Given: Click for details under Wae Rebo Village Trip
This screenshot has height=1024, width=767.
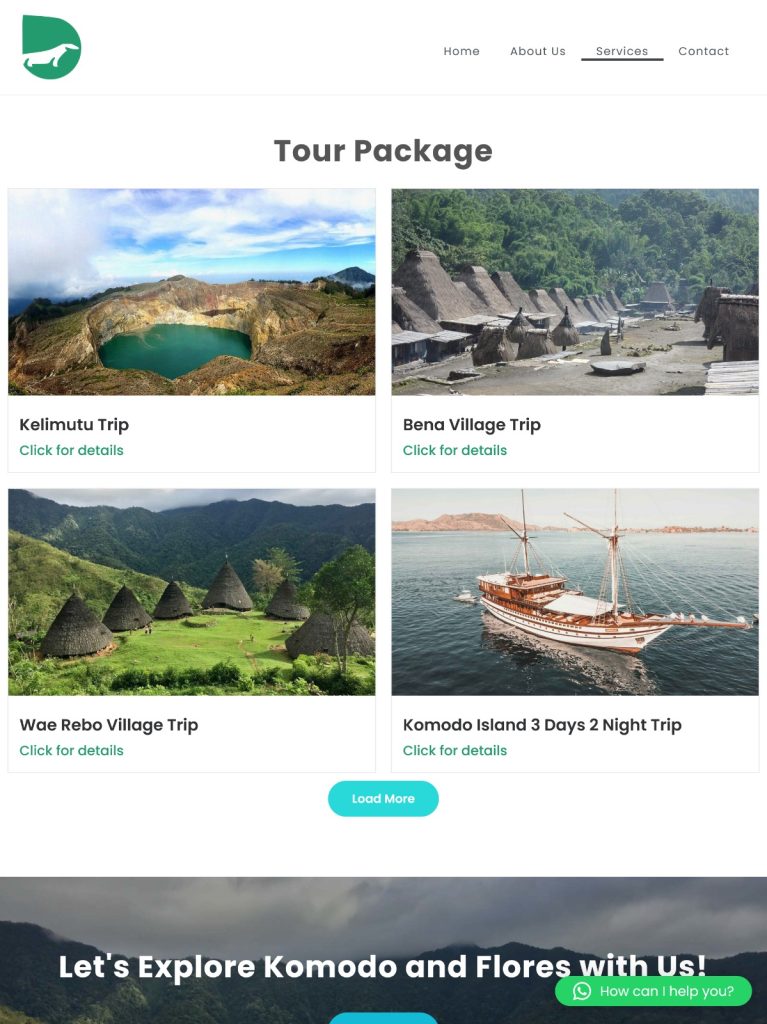Looking at the screenshot, I should (72, 751).
